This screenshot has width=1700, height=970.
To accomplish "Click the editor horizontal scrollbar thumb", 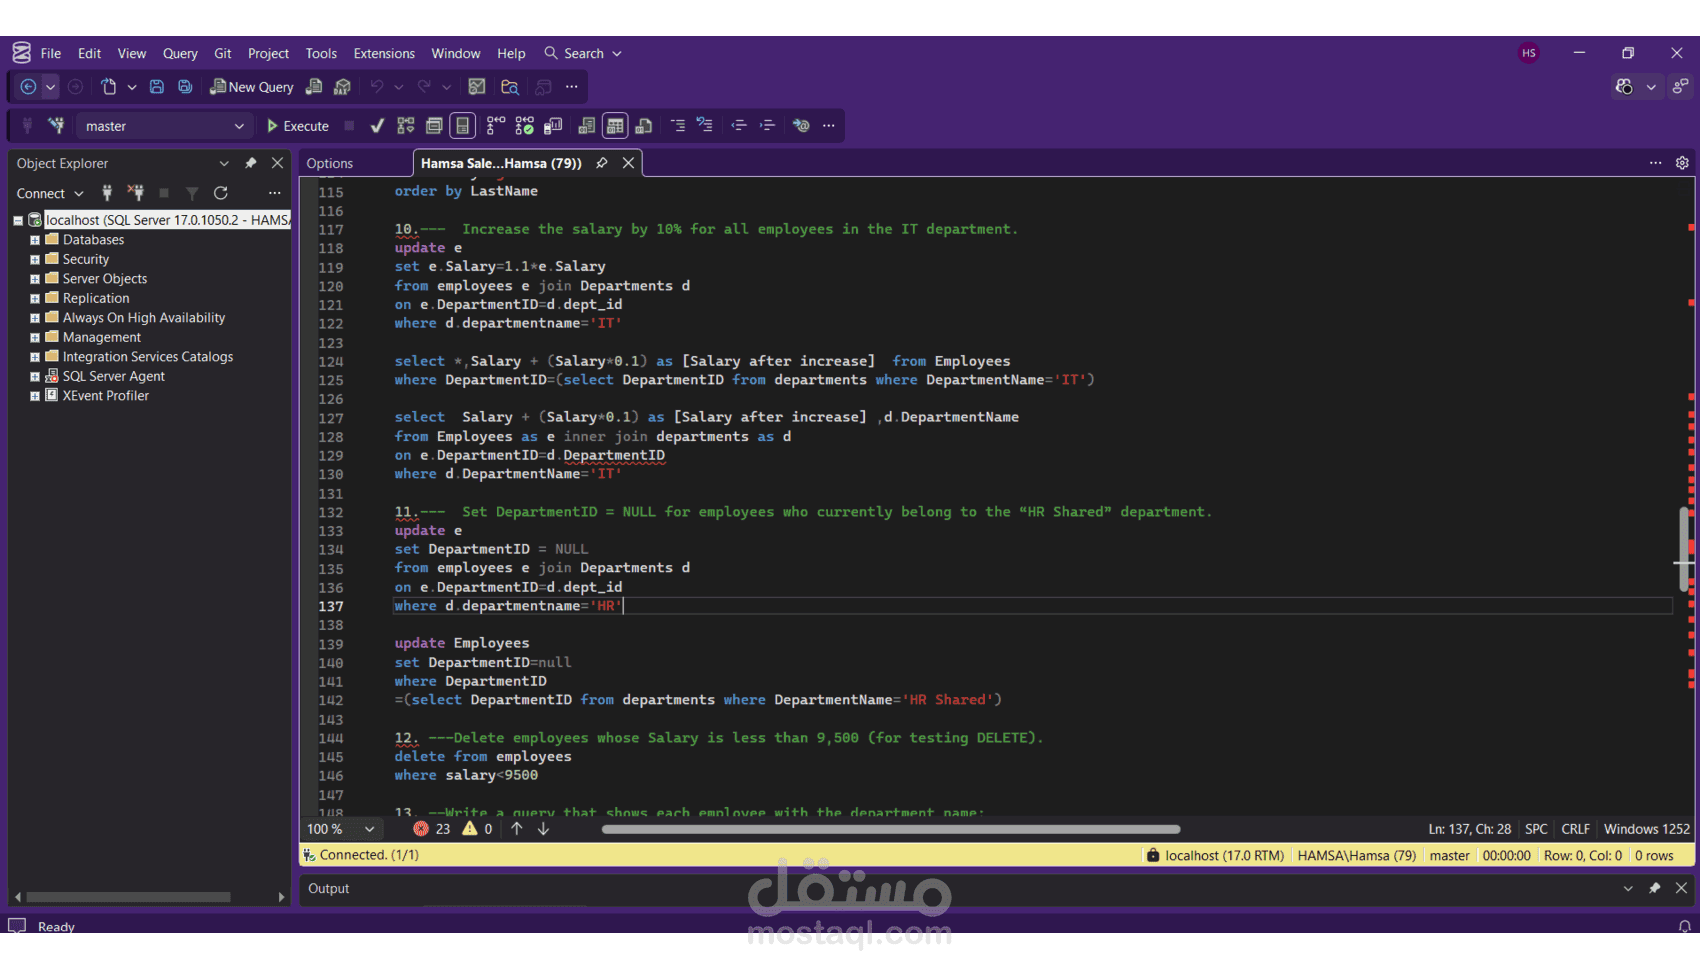I will 891,829.
